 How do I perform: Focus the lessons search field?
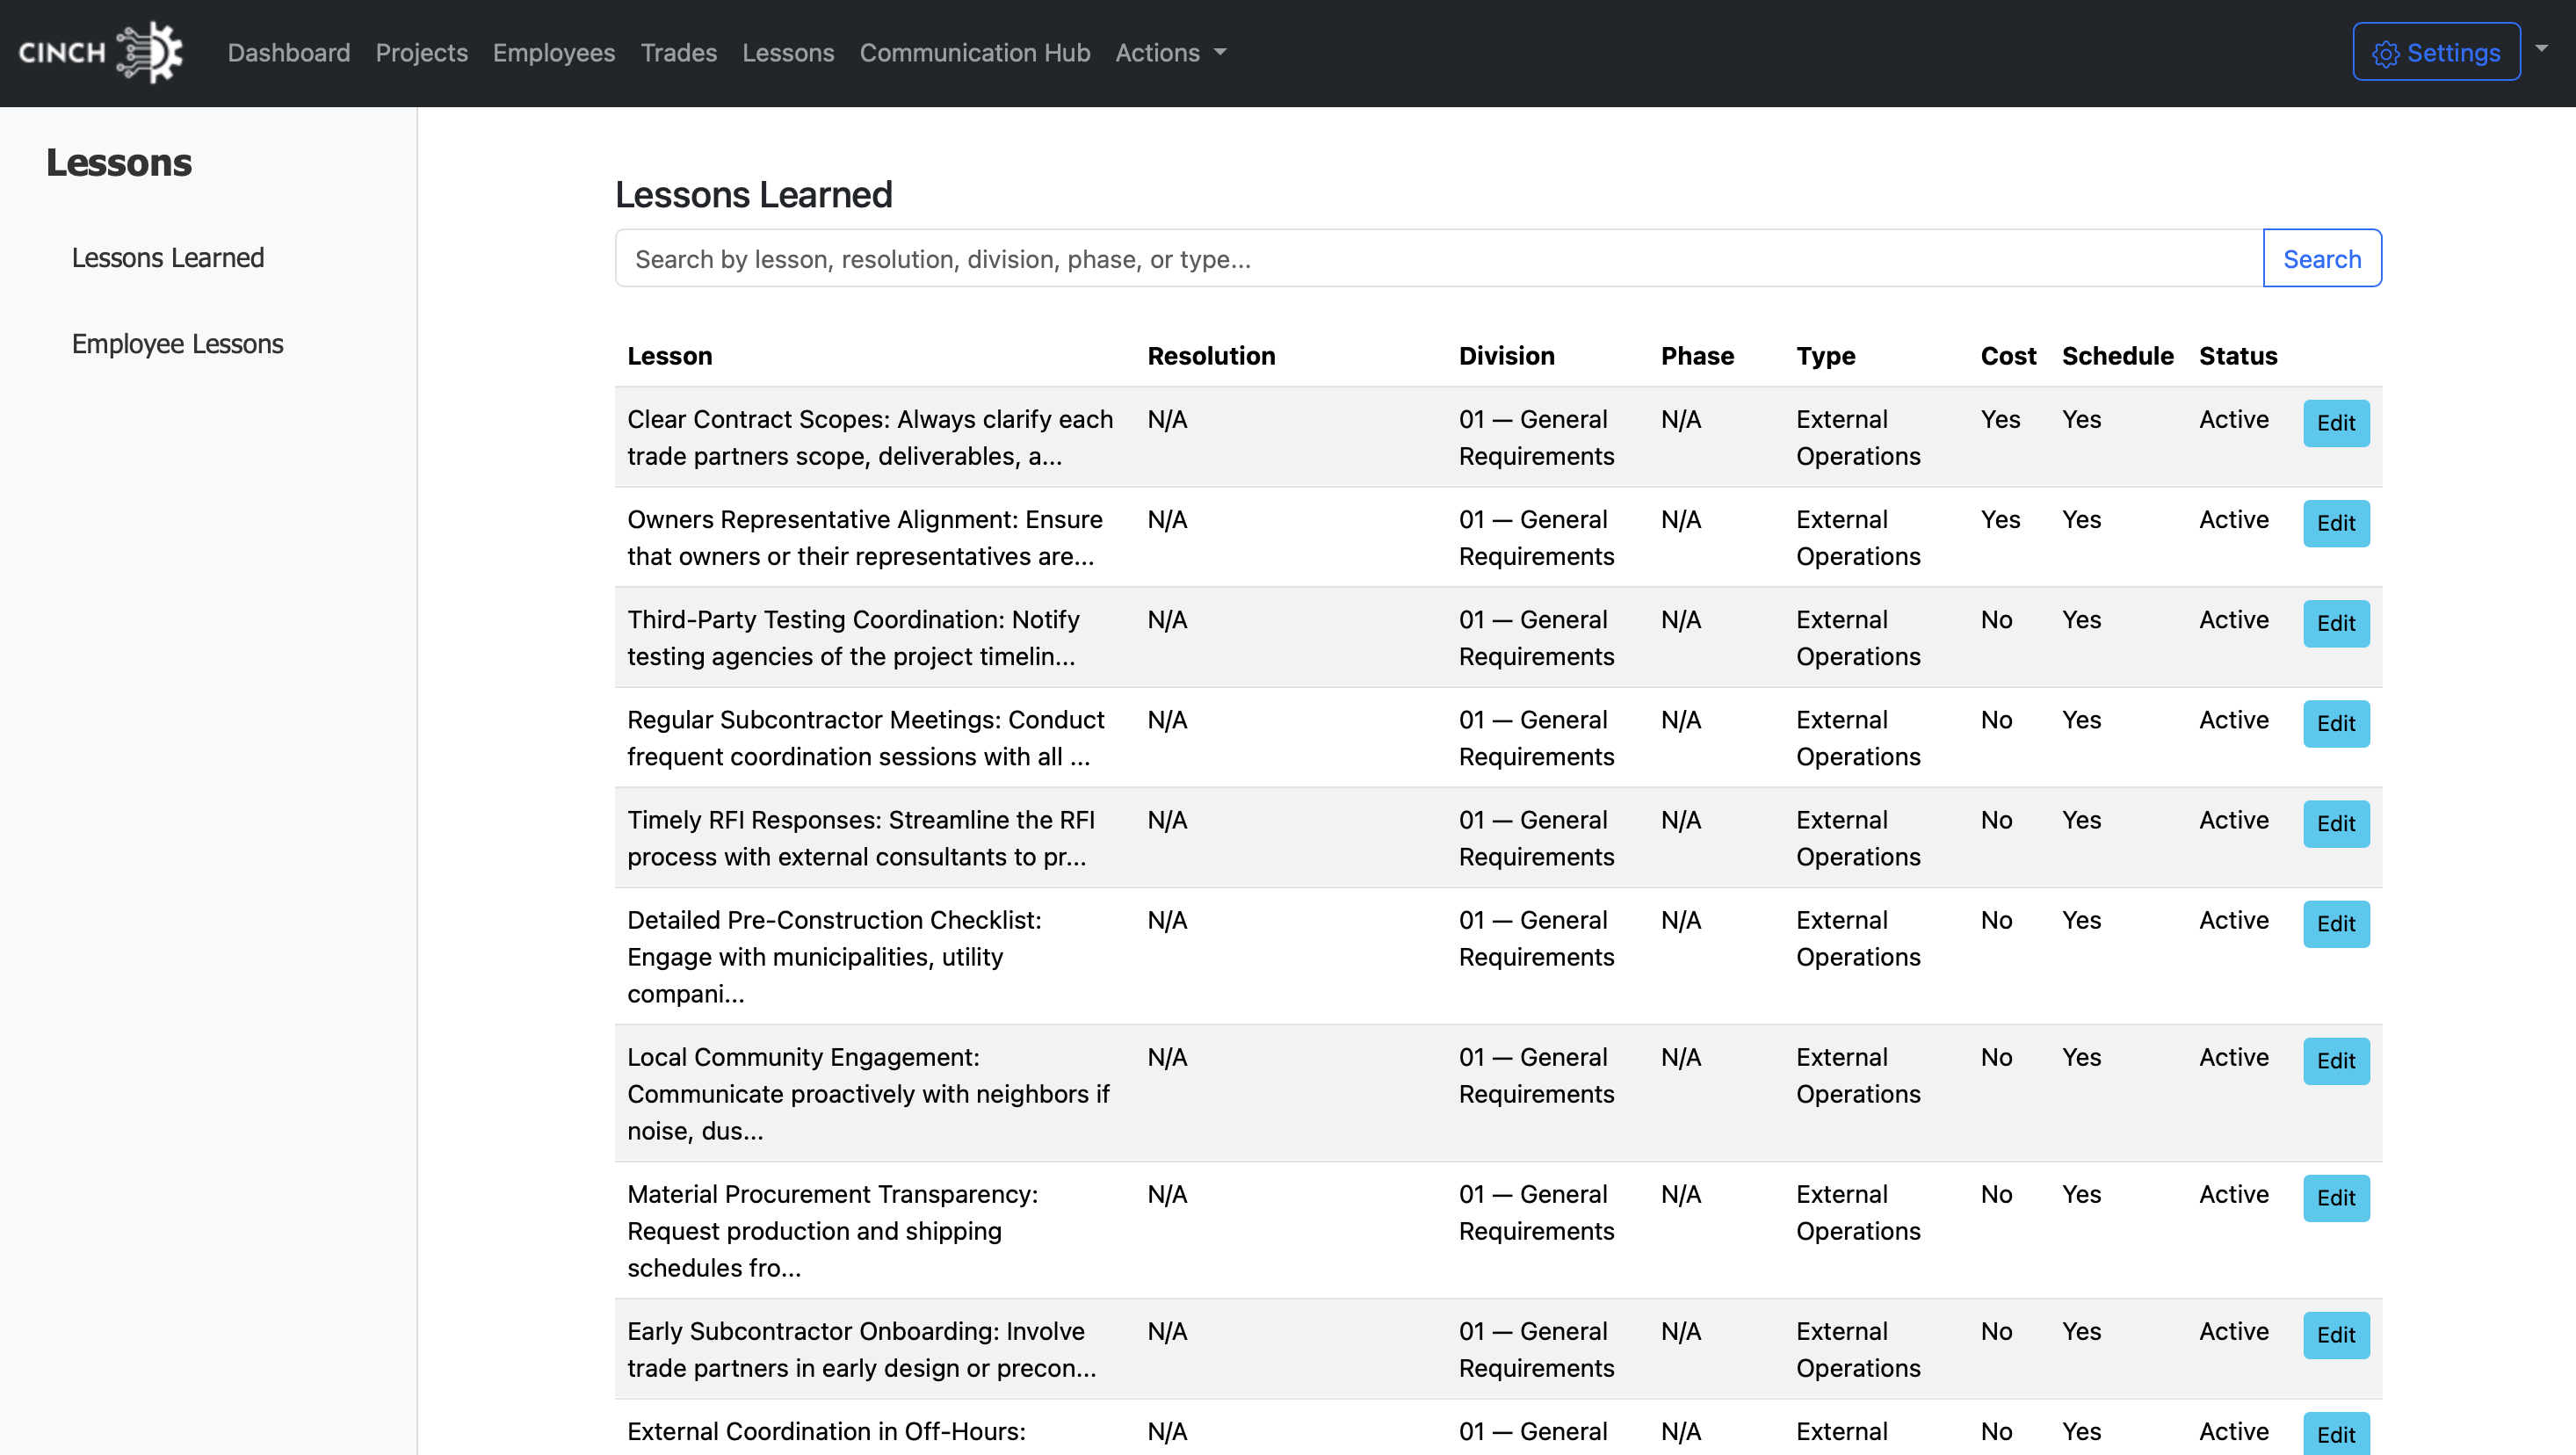1439,259
